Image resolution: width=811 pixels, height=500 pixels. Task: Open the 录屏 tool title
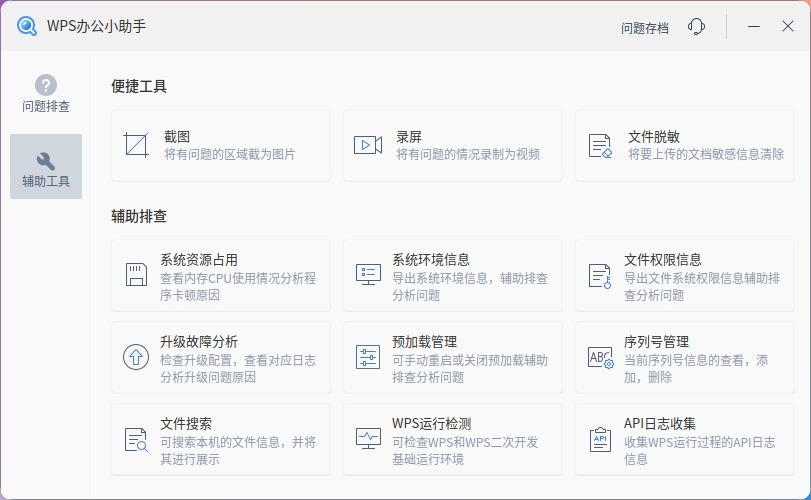coord(409,137)
